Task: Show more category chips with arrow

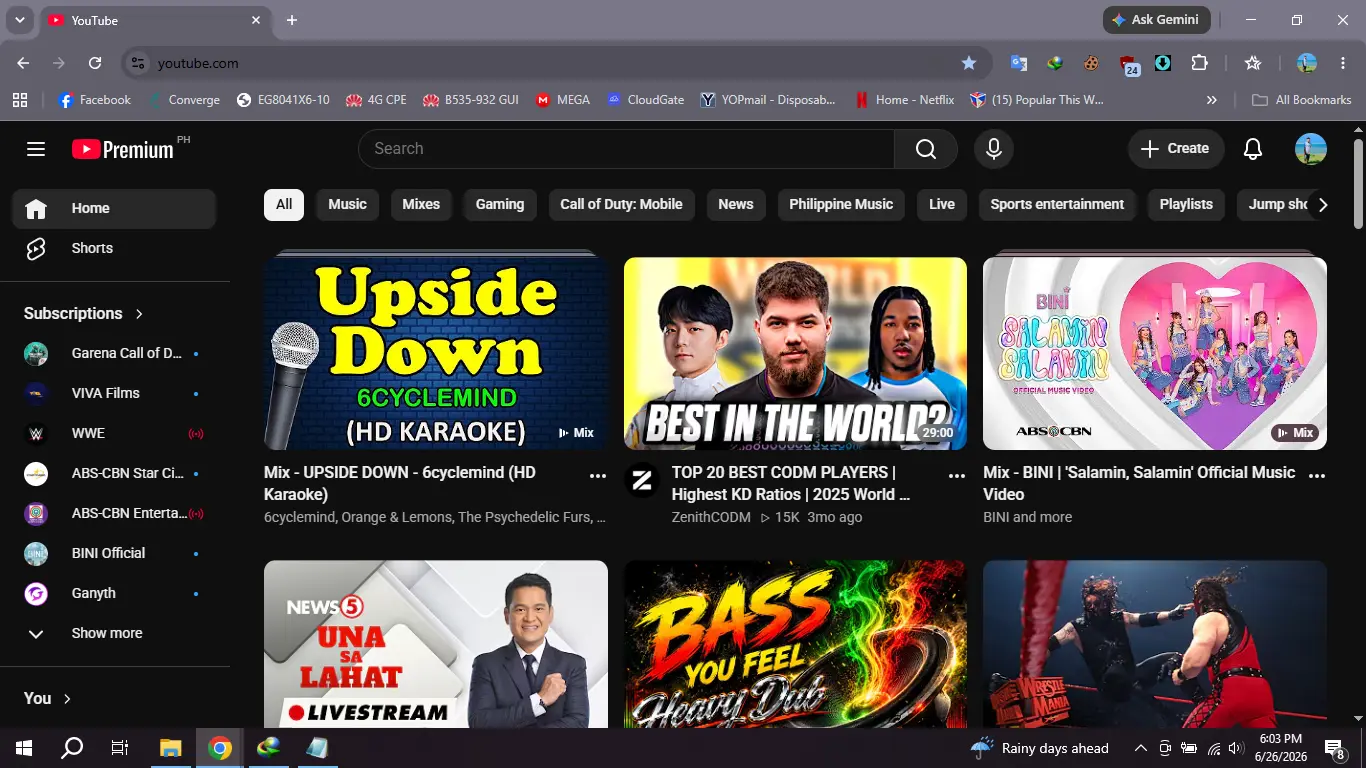Action: coord(1323,205)
